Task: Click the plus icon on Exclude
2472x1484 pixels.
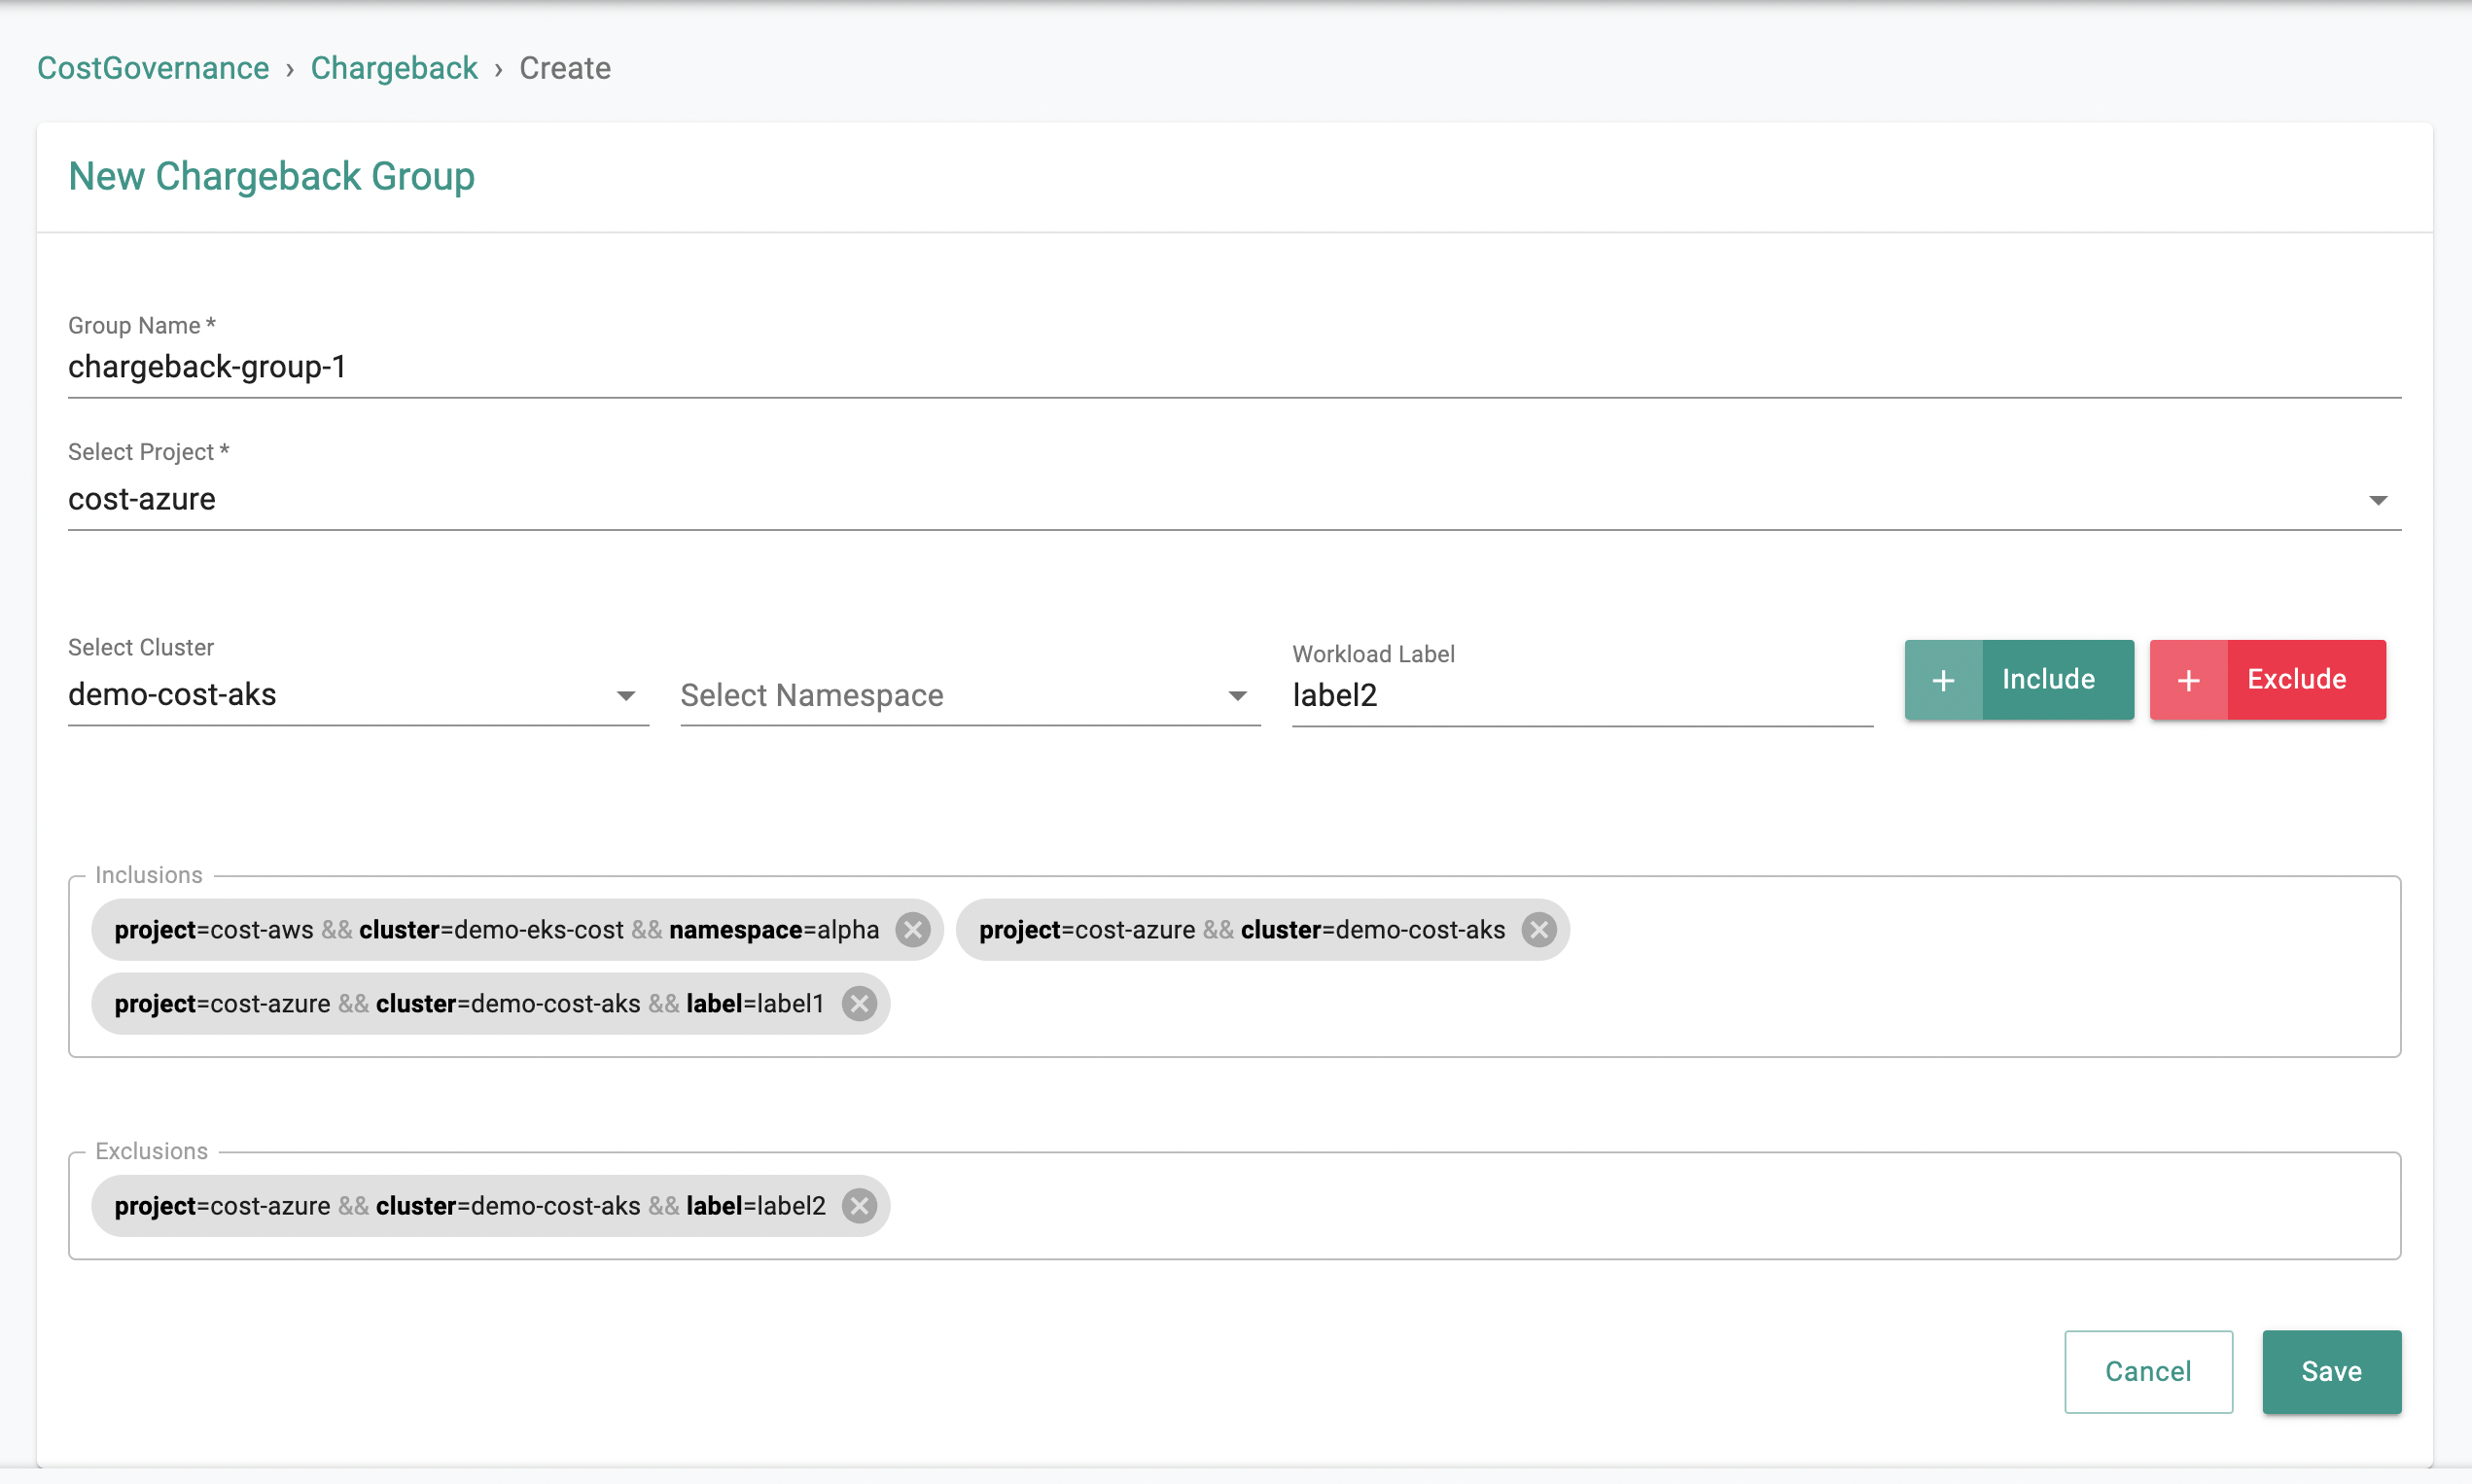Action: click(2188, 680)
